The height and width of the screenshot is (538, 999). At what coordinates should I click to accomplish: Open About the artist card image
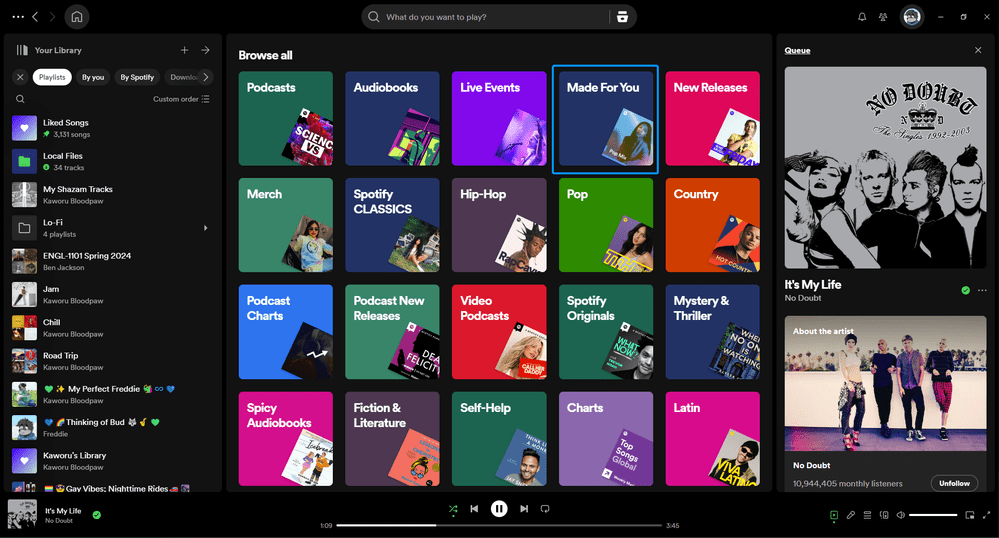click(885, 384)
